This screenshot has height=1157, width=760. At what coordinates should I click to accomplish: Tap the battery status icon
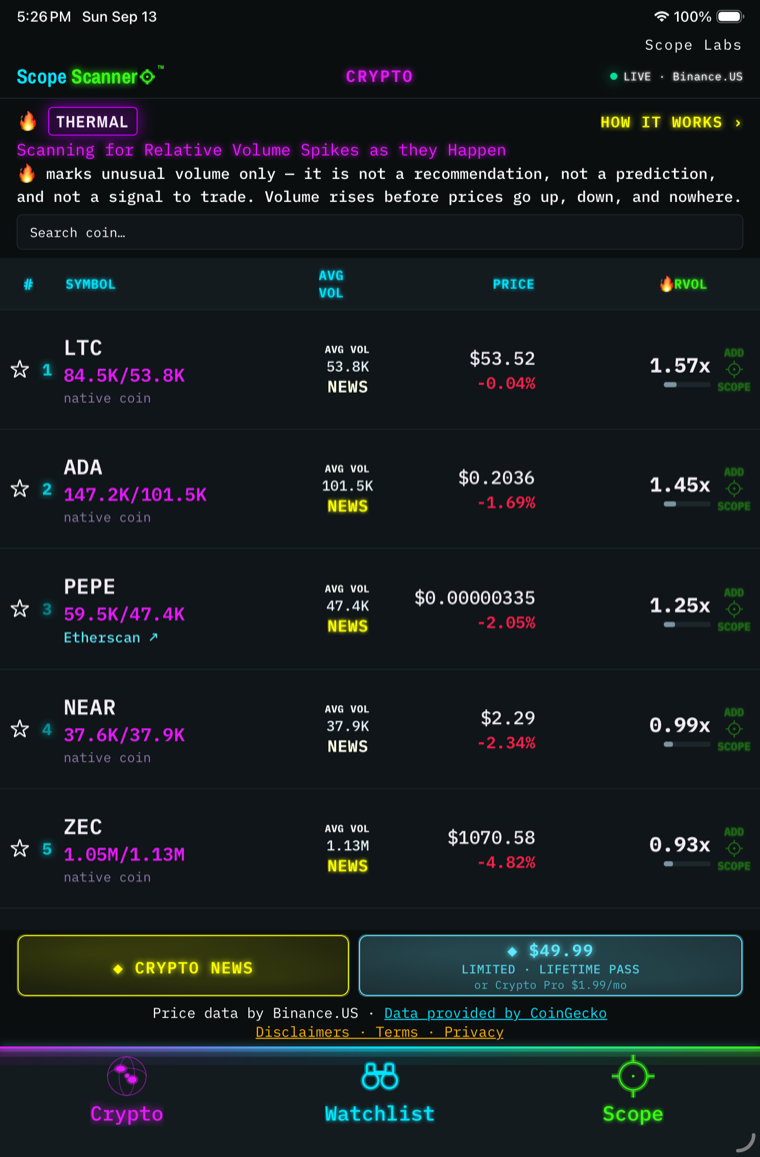(x=730, y=16)
